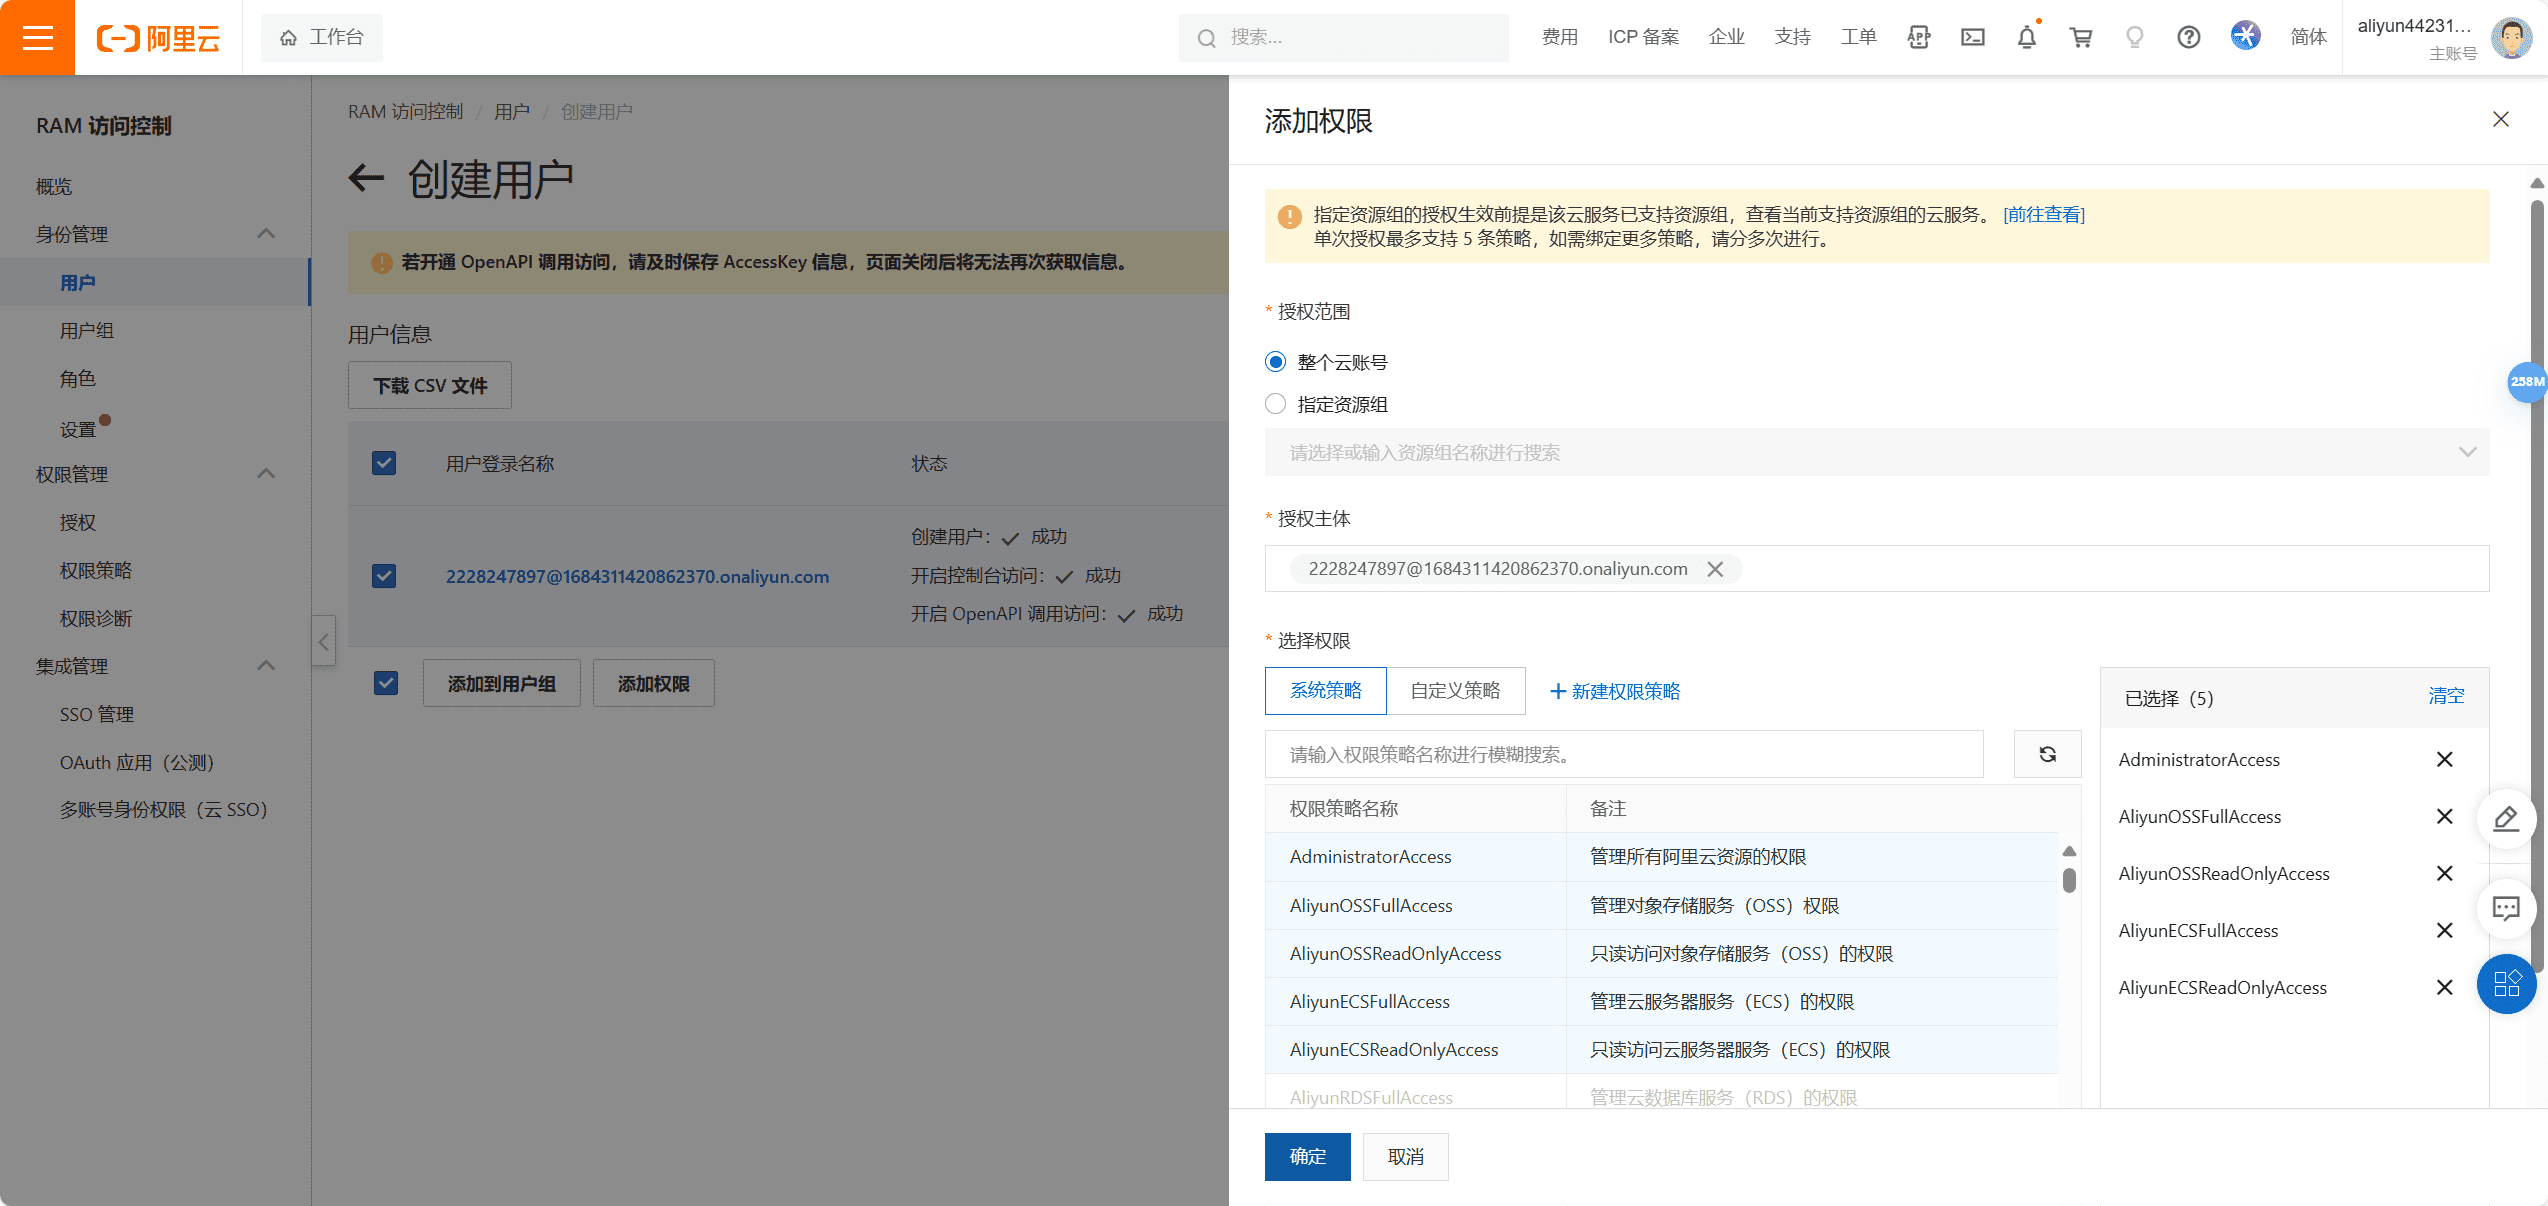The height and width of the screenshot is (1206, 2548).
Task: Check the user row checkbox
Action: click(x=384, y=574)
